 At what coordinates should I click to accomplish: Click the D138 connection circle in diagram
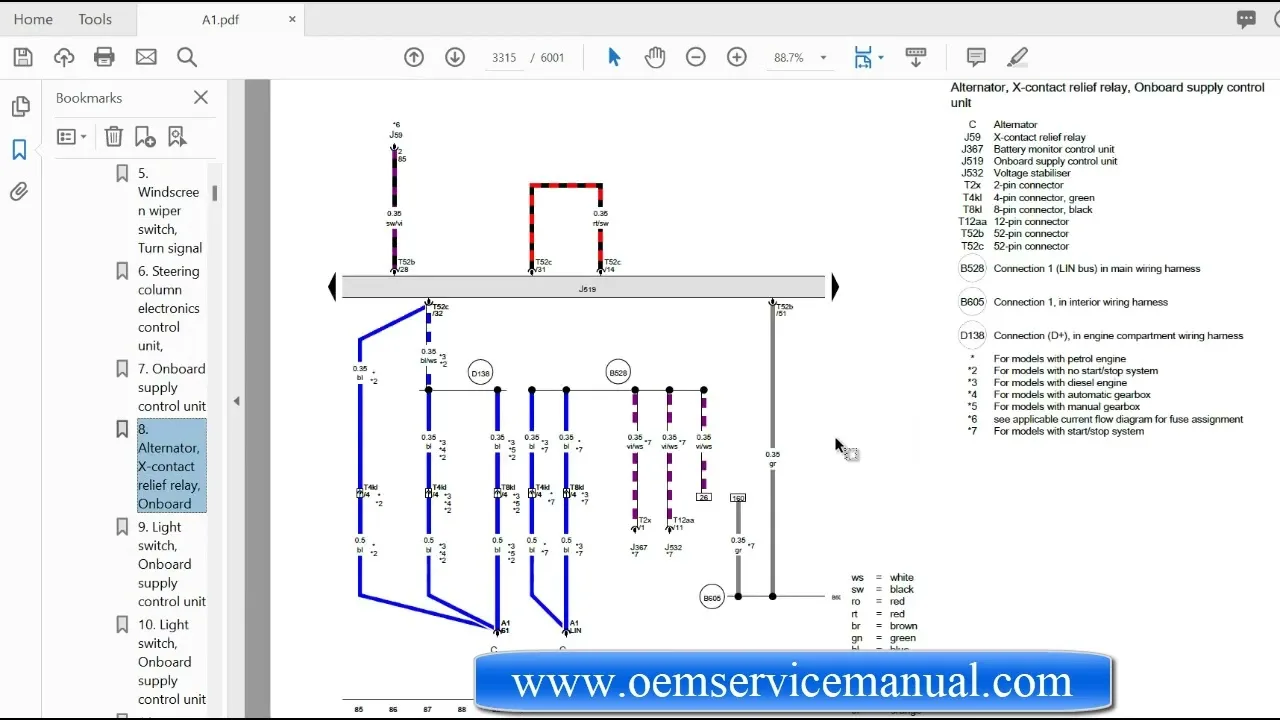tap(480, 374)
